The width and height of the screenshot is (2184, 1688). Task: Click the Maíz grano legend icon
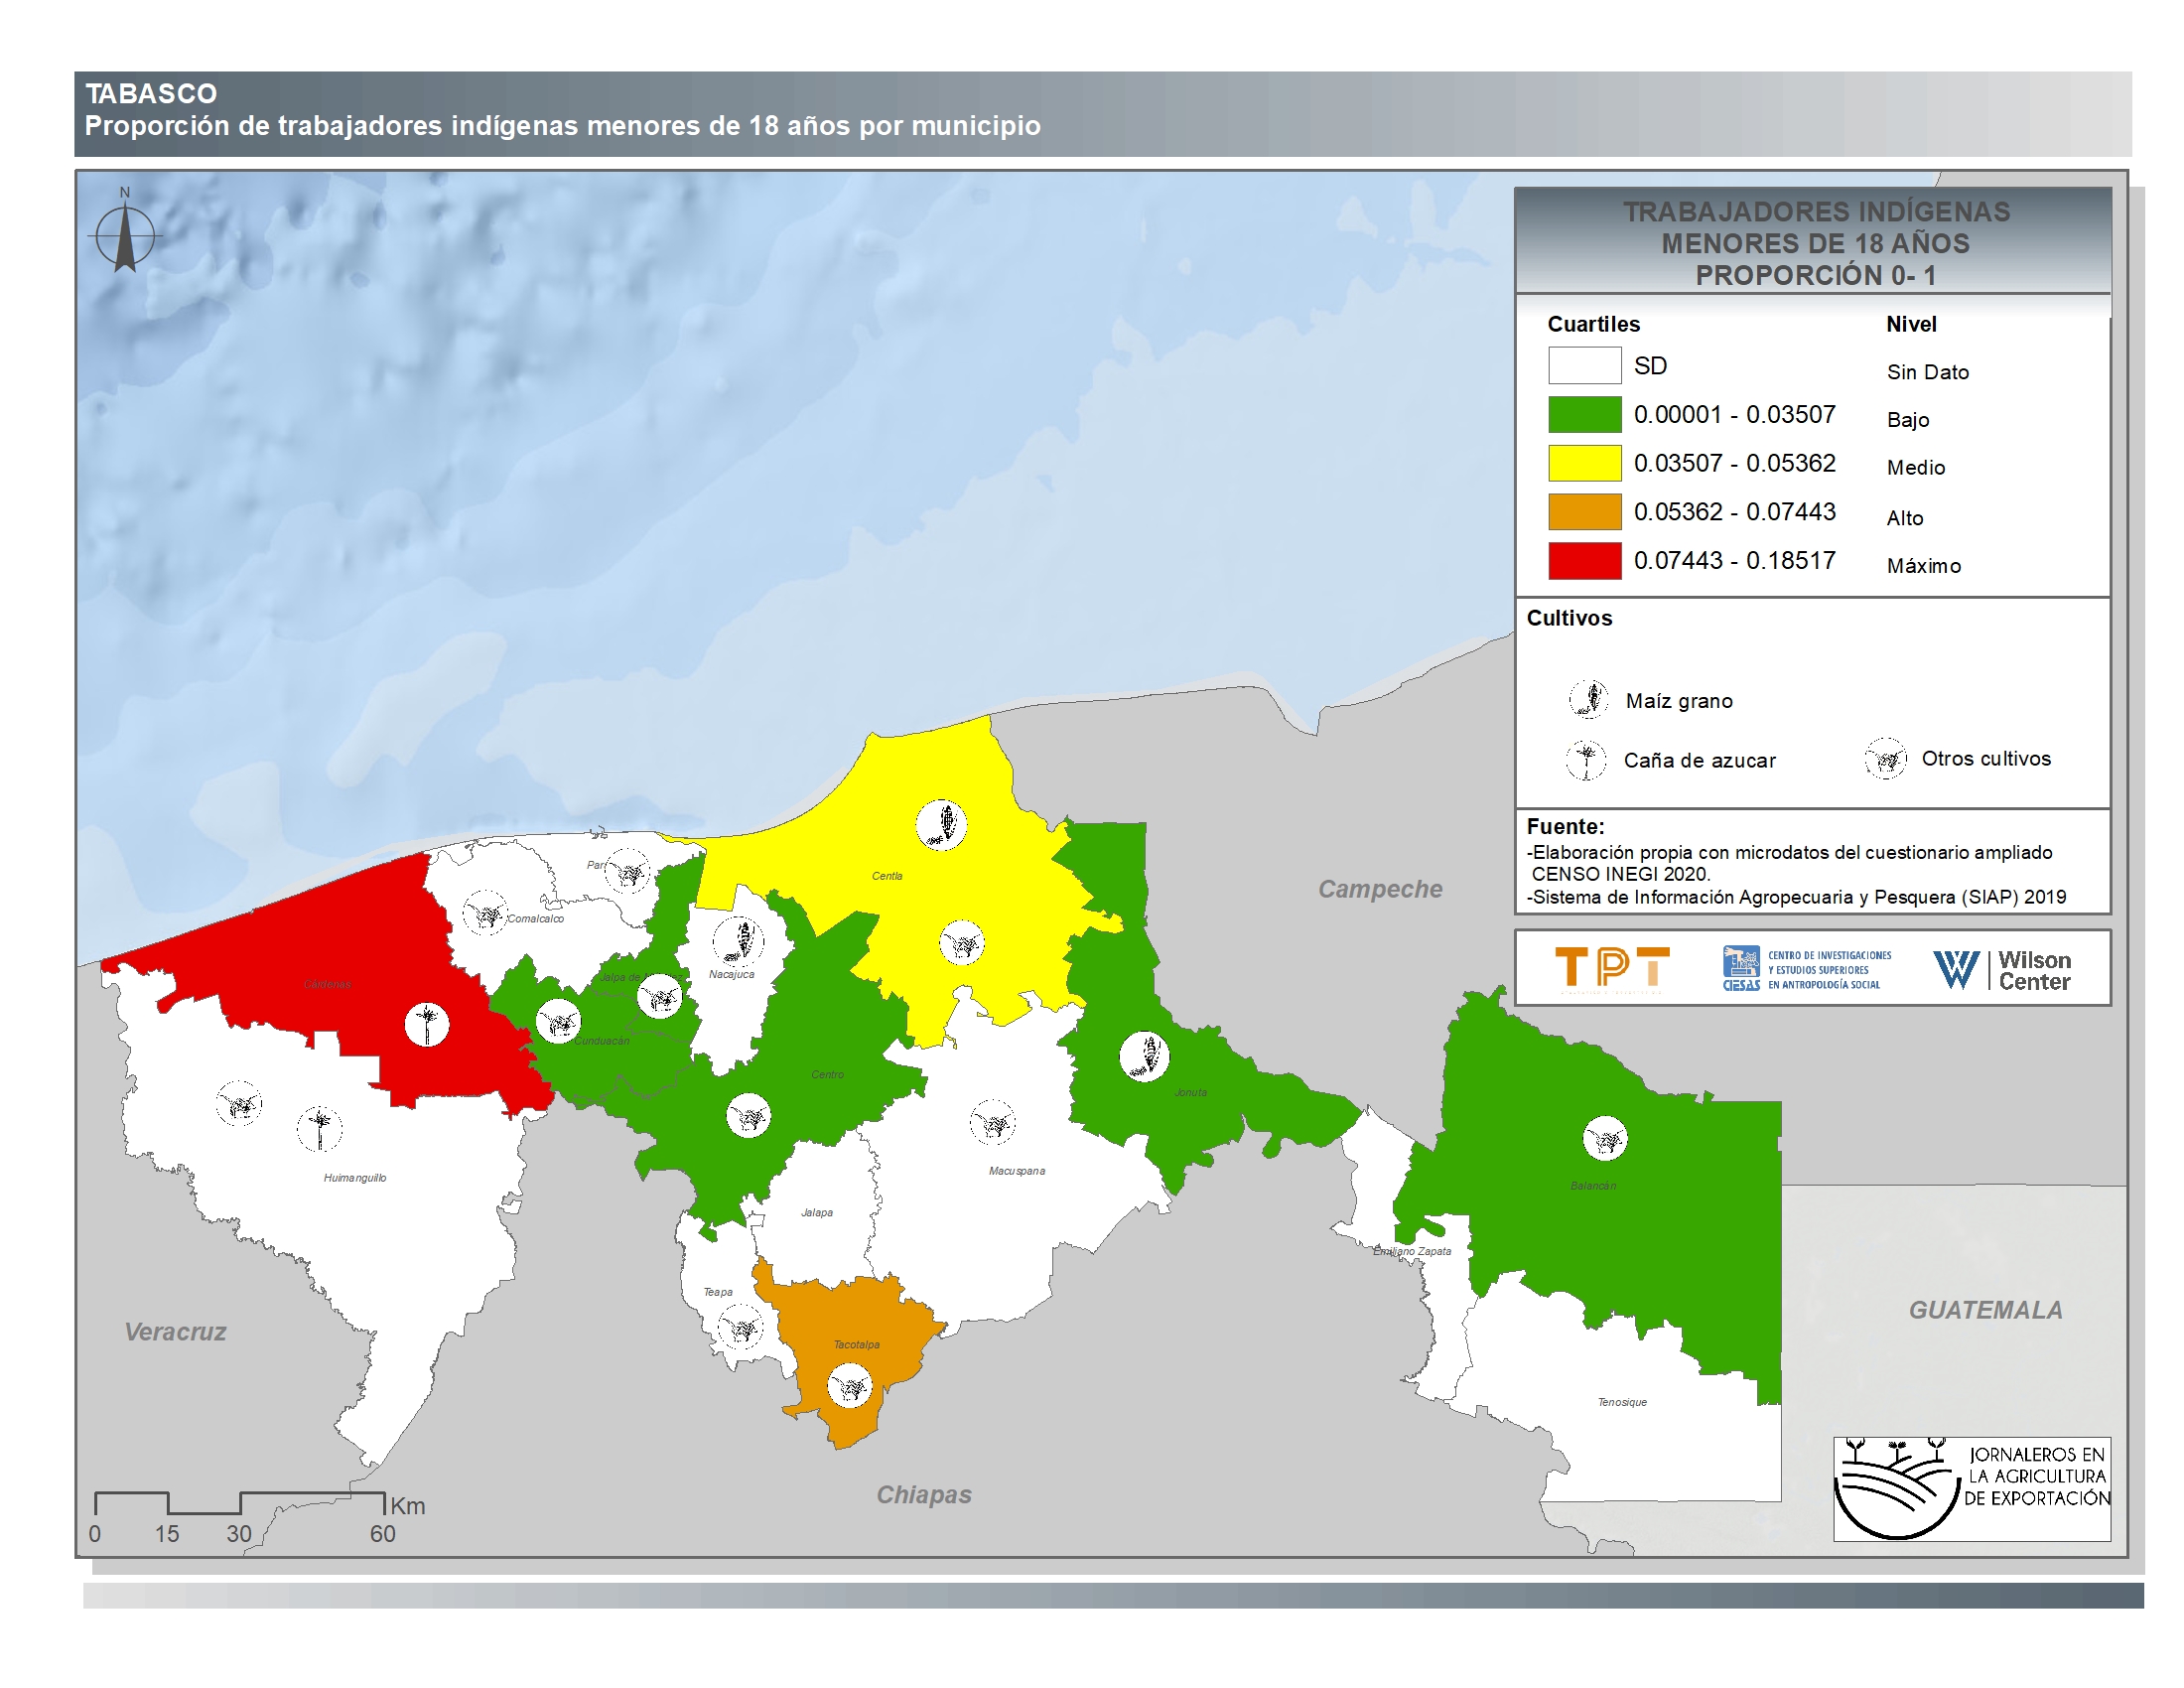[1588, 699]
